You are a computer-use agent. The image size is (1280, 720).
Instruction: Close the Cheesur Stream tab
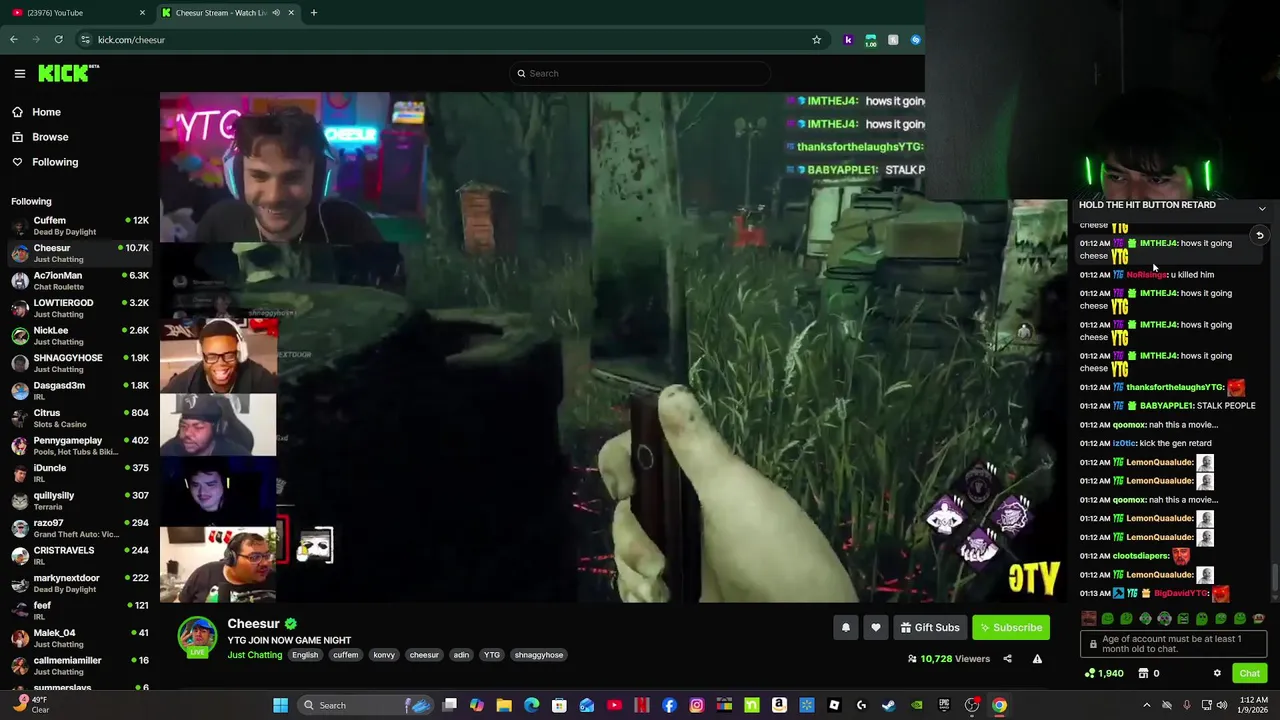[291, 13]
